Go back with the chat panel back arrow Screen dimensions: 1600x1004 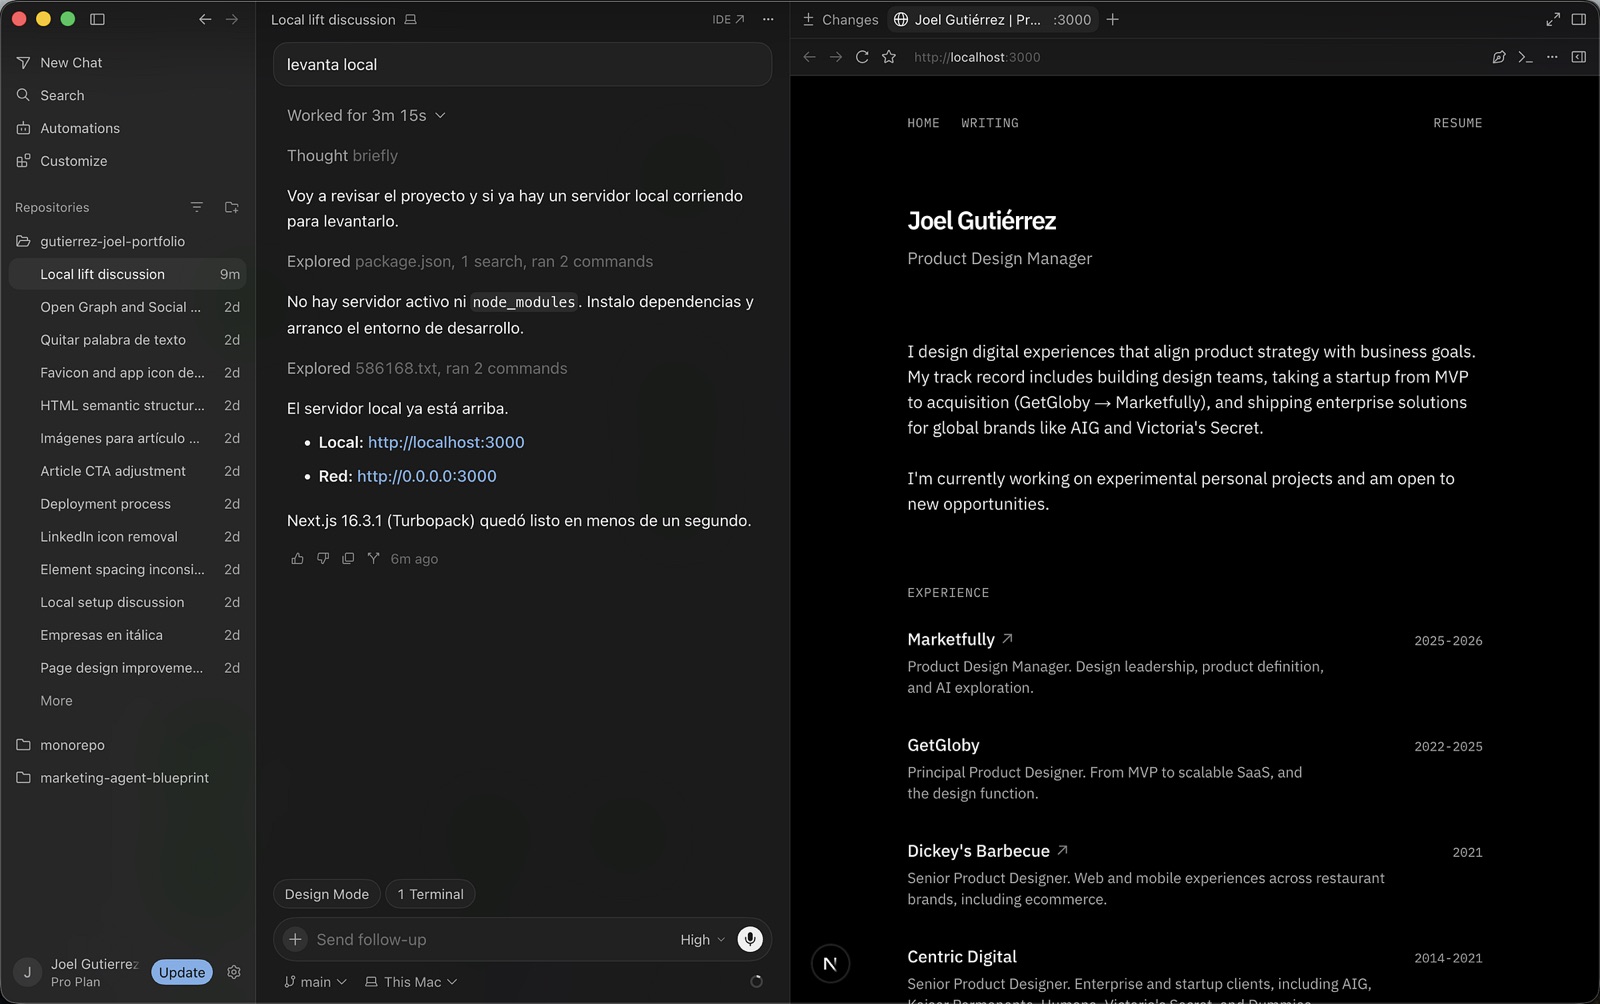(205, 19)
